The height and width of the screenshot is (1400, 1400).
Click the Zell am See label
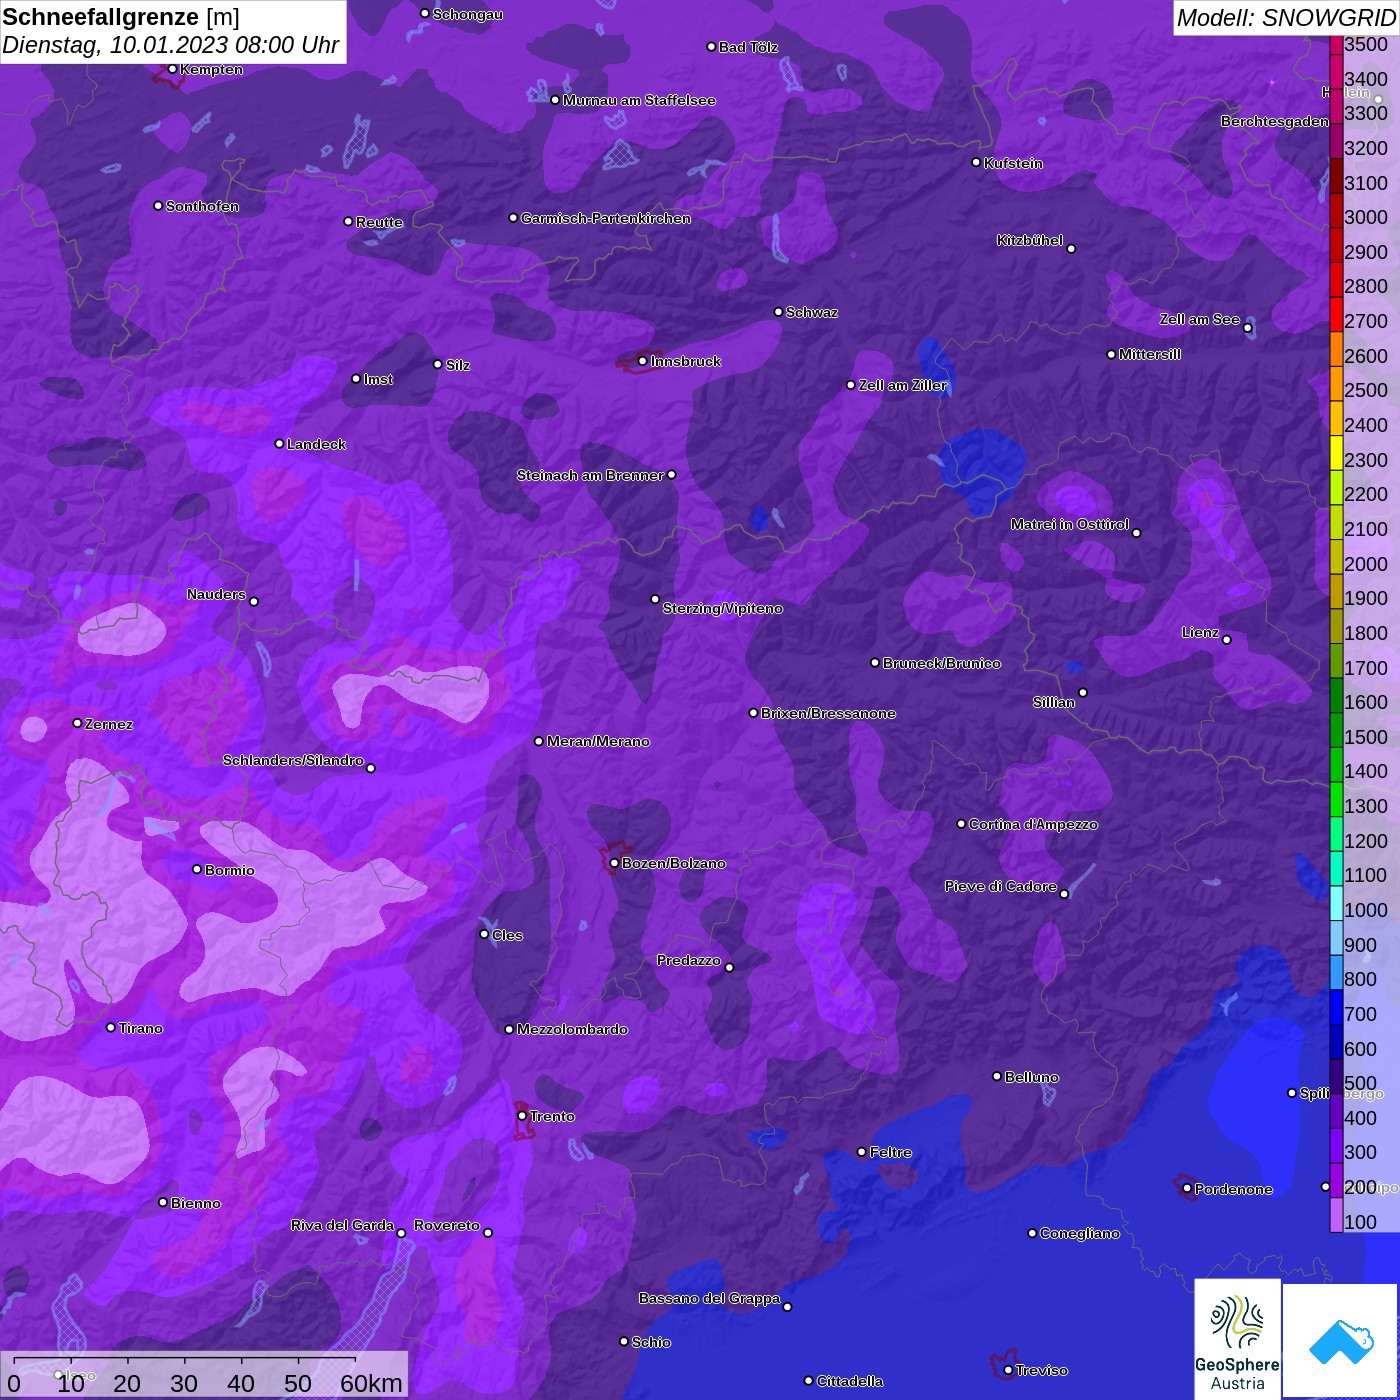pos(1199,319)
